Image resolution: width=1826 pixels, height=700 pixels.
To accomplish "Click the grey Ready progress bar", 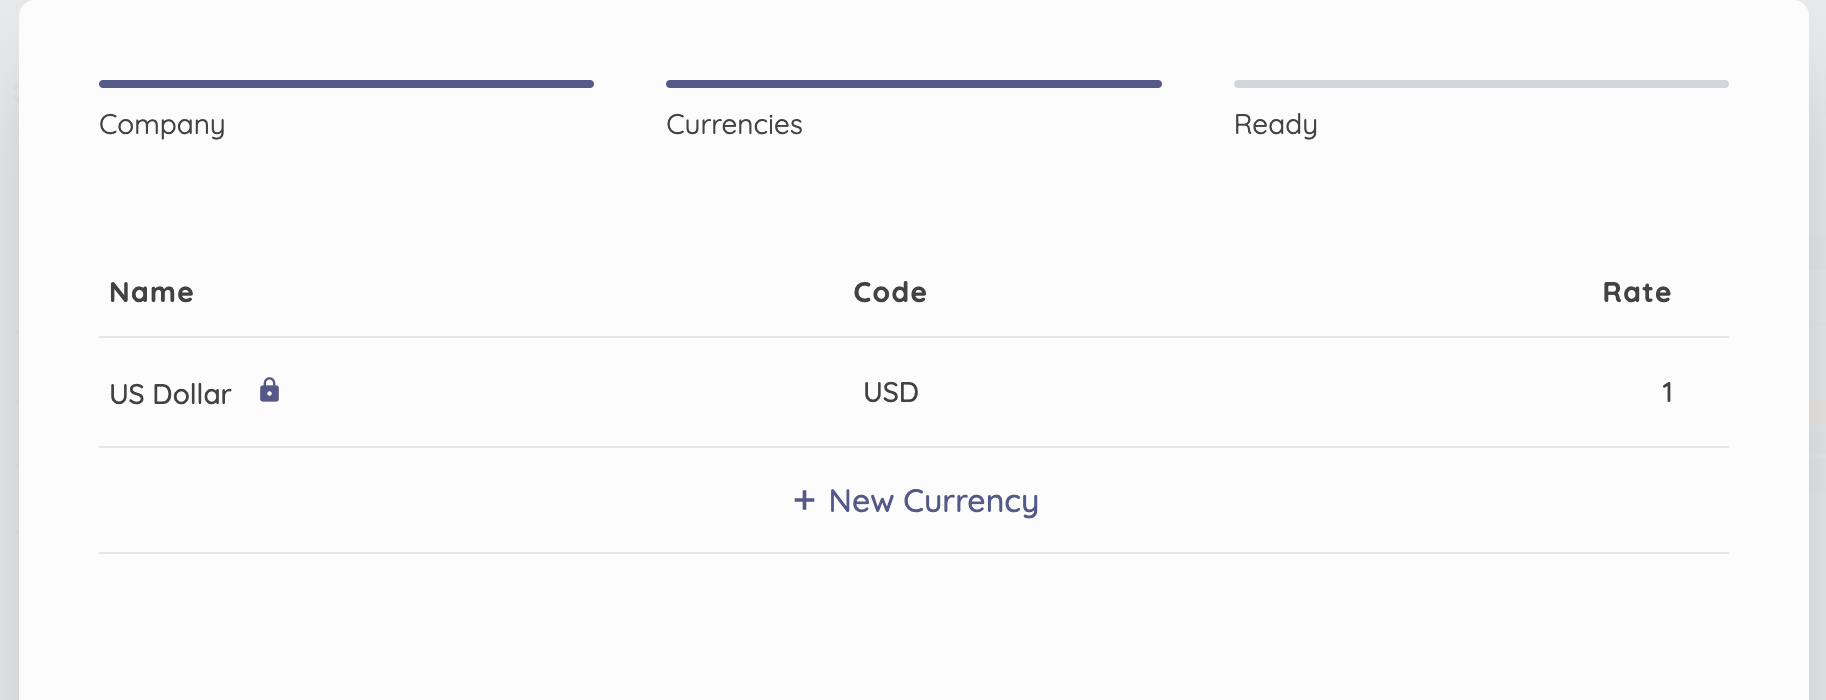I will [1481, 84].
